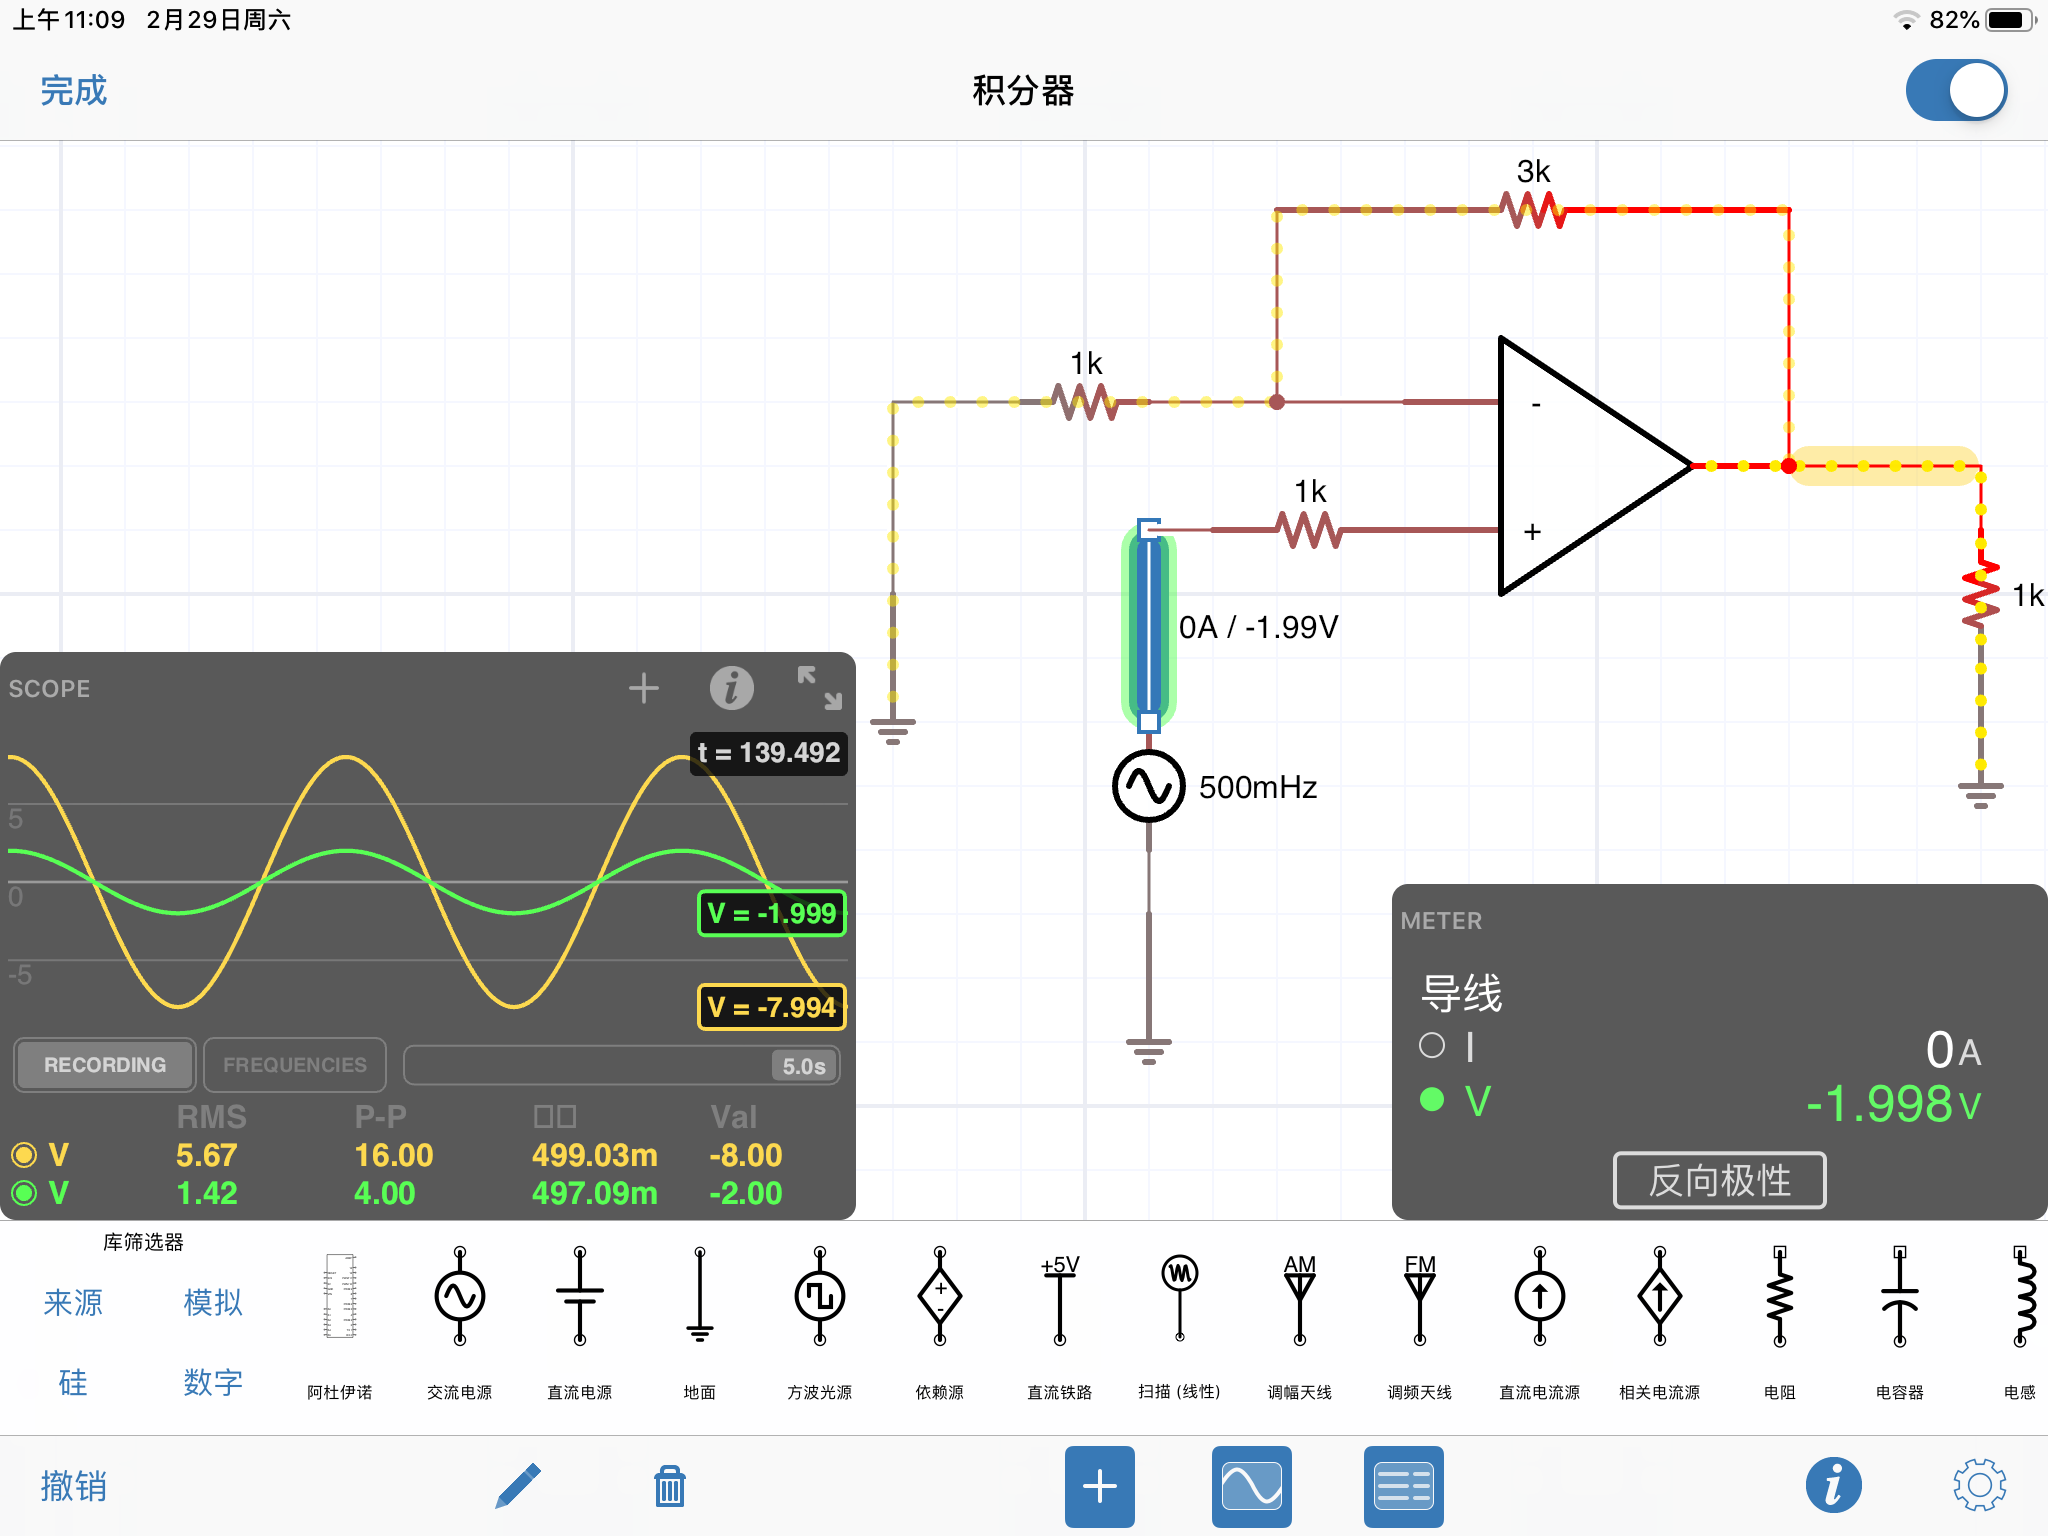The image size is (2048, 1536).
Task: Adjust the 5.0s time scale slider
Action: pos(804,1066)
